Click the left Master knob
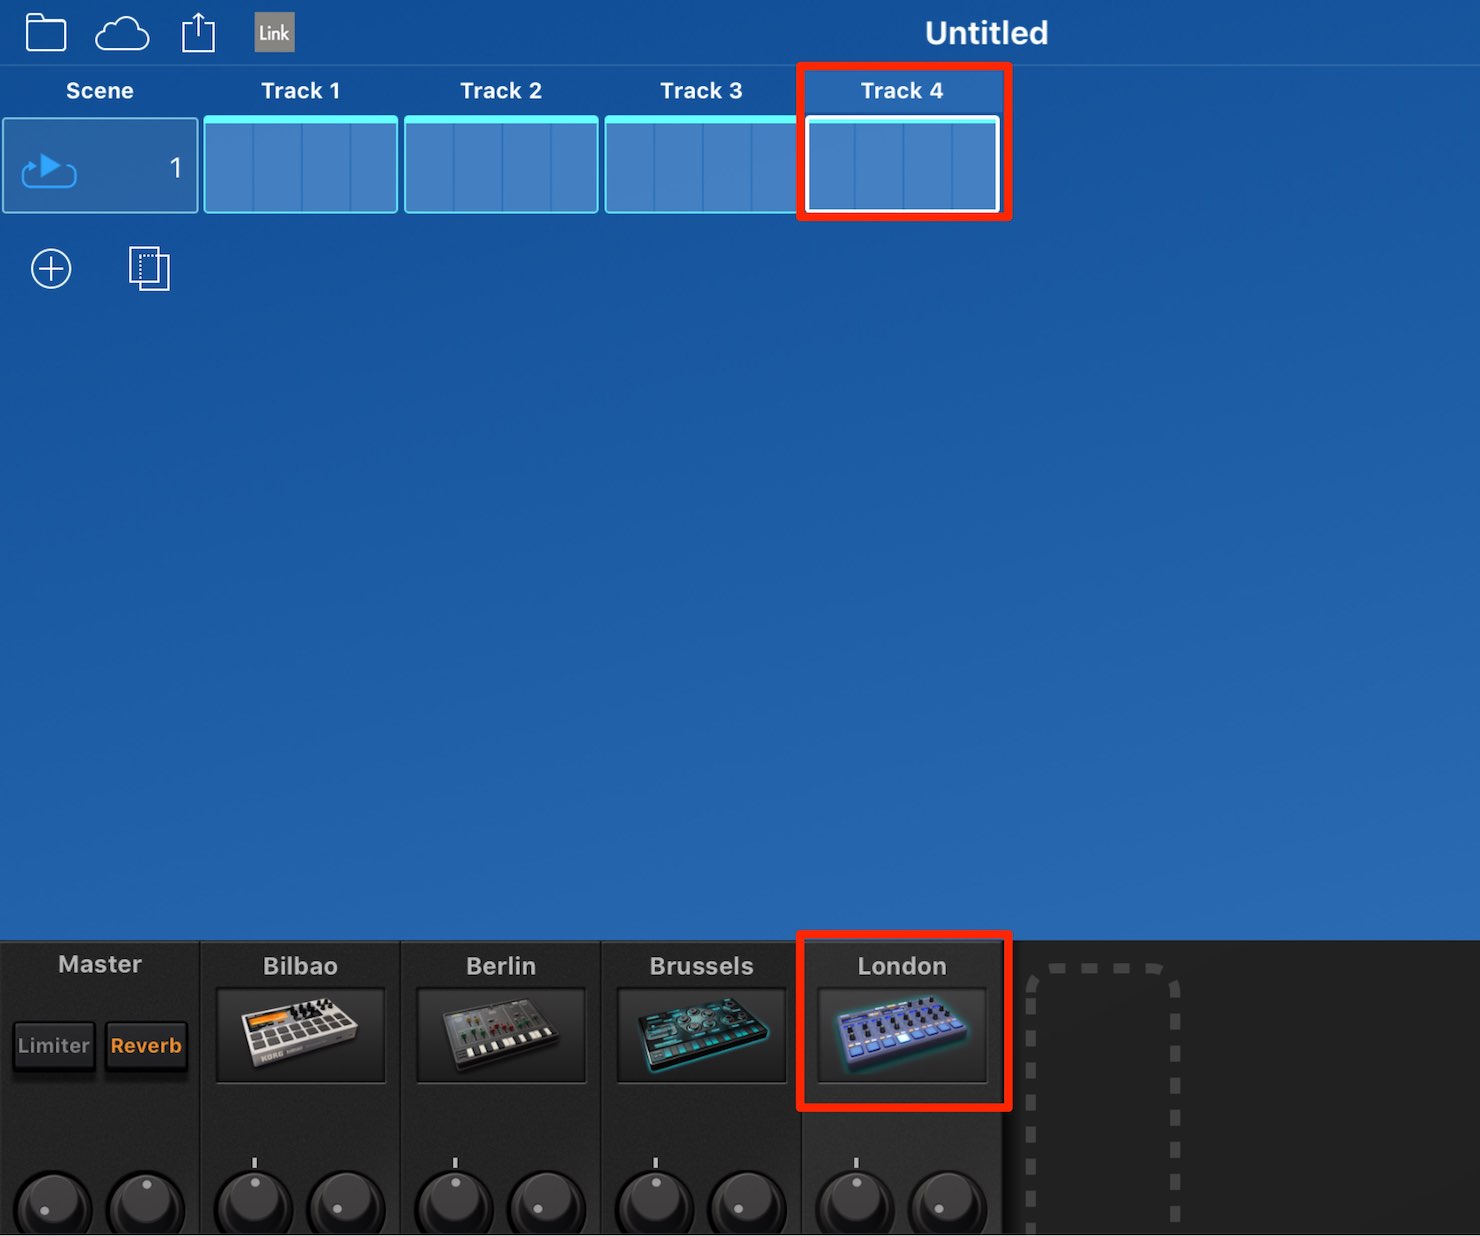The image size is (1480, 1236). coord(54,1204)
